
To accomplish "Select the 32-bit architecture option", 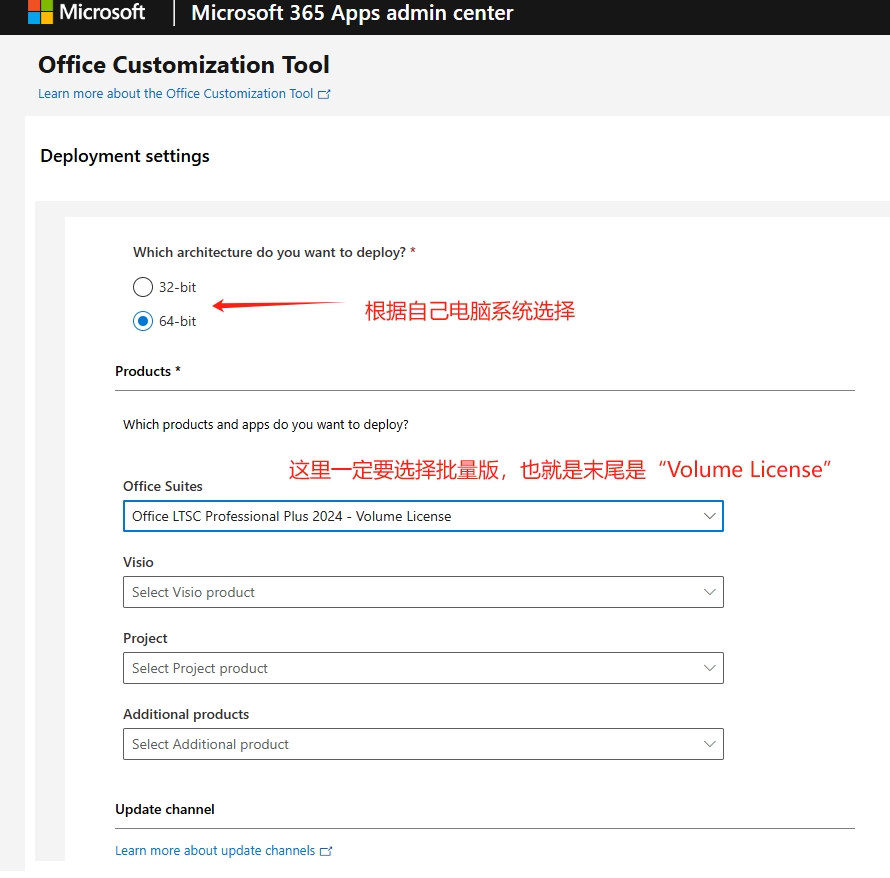I will (x=142, y=286).
